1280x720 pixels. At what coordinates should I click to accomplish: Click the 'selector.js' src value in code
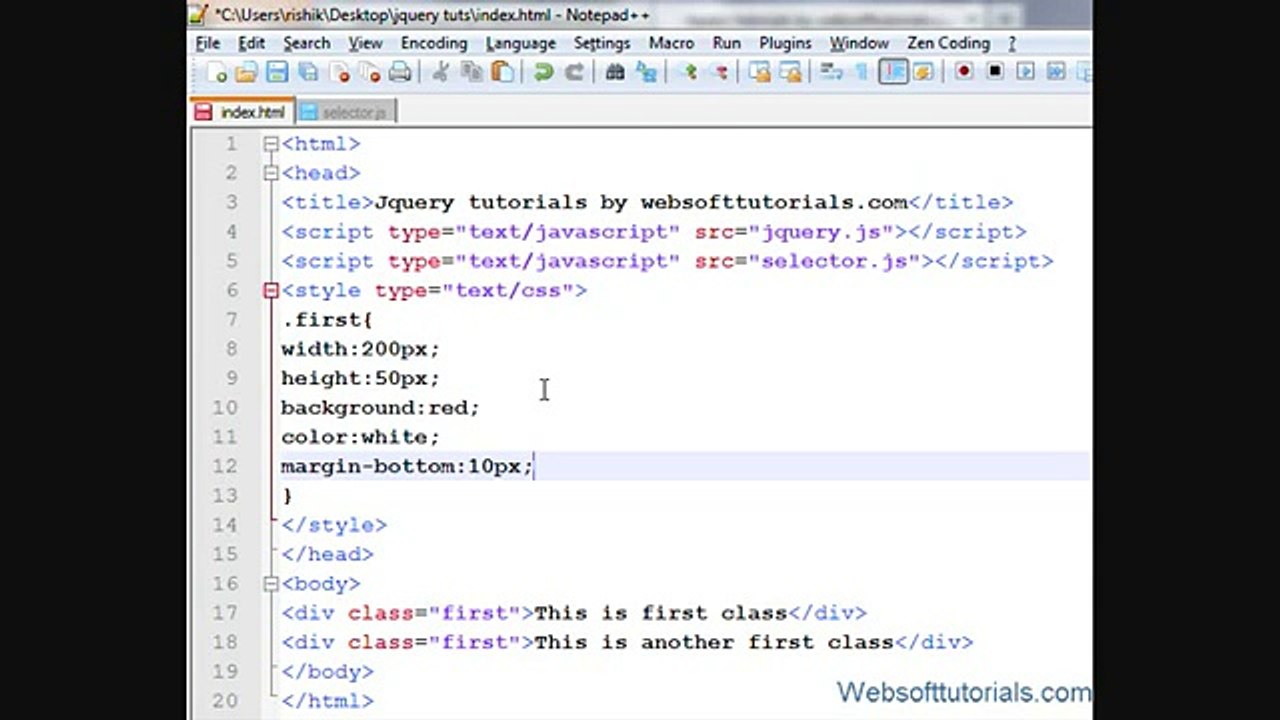(840, 261)
